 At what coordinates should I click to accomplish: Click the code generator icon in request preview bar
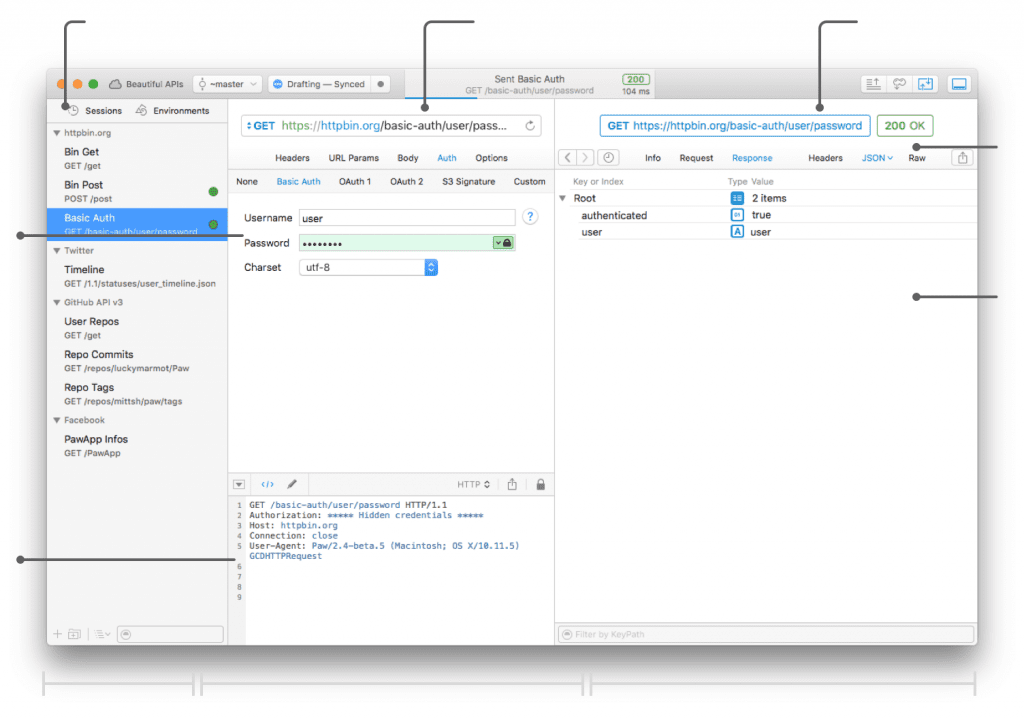pos(265,484)
